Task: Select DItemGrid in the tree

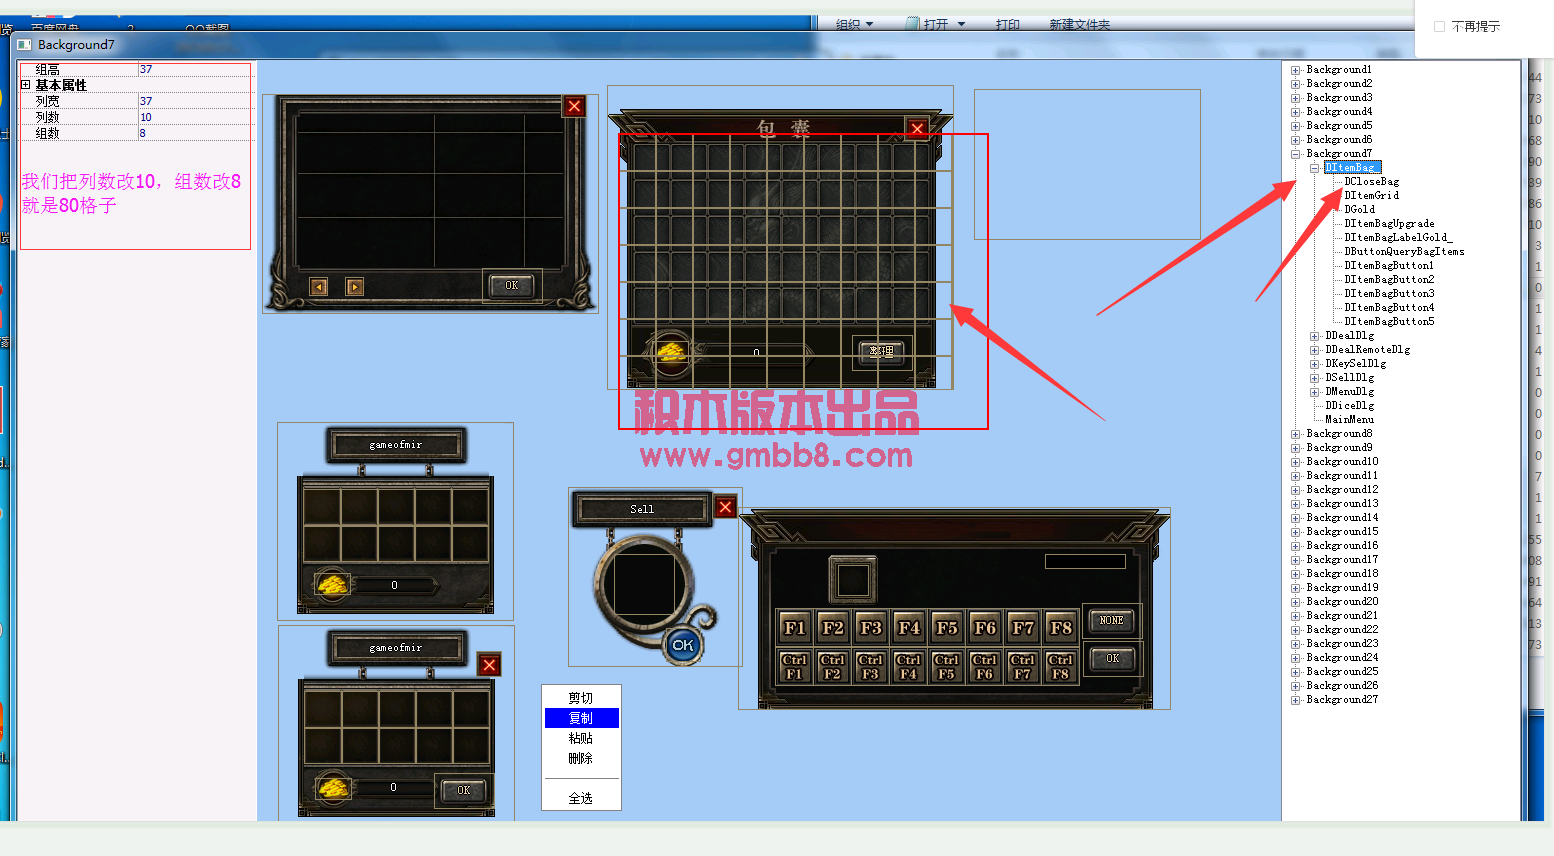Action: [x=1372, y=195]
